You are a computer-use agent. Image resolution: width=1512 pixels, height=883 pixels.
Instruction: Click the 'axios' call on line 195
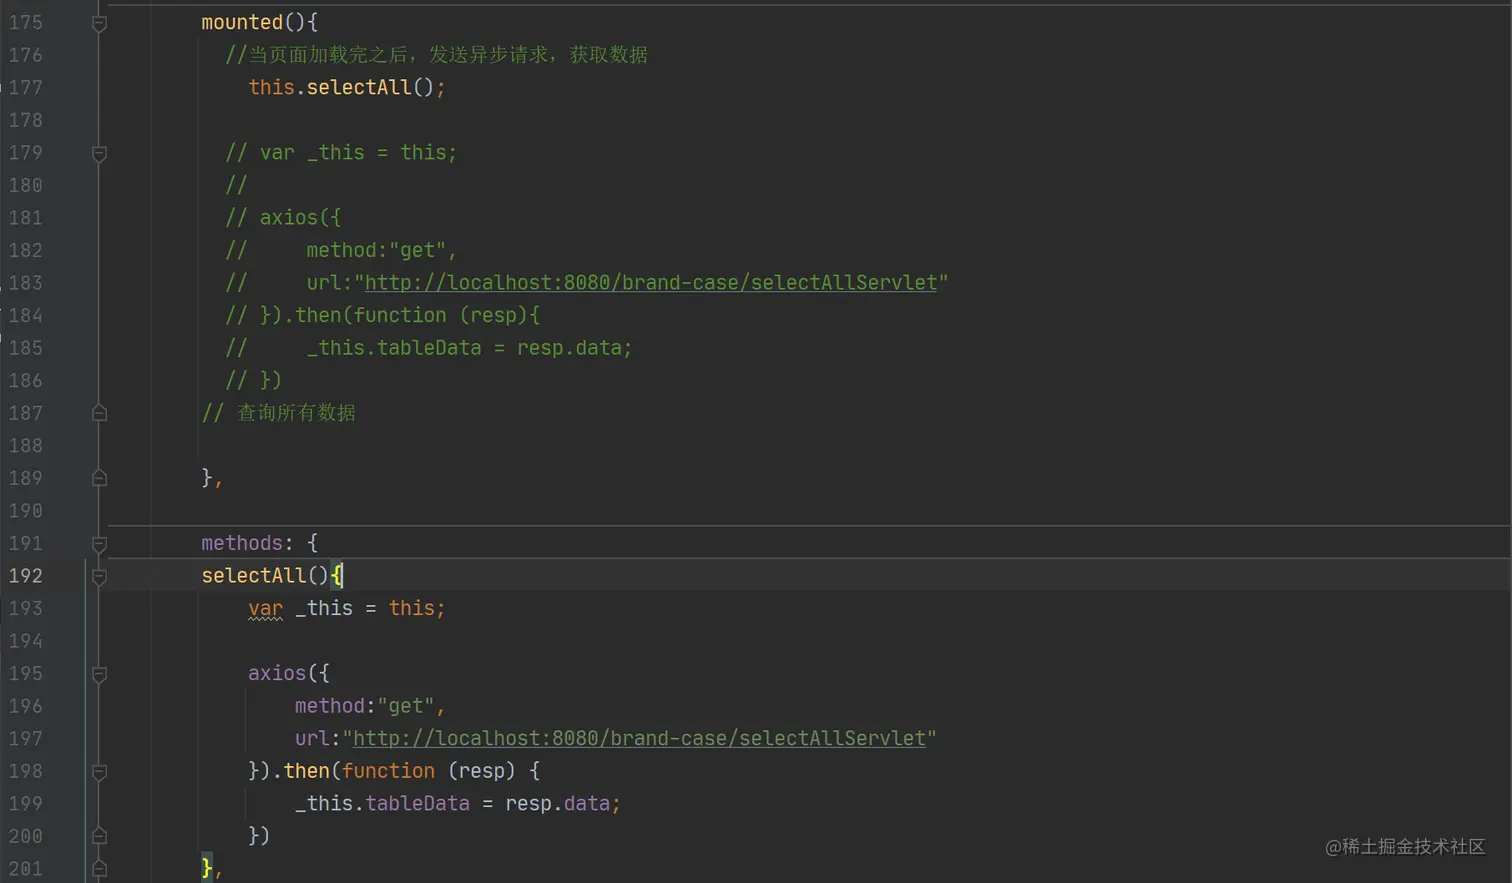(x=277, y=673)
